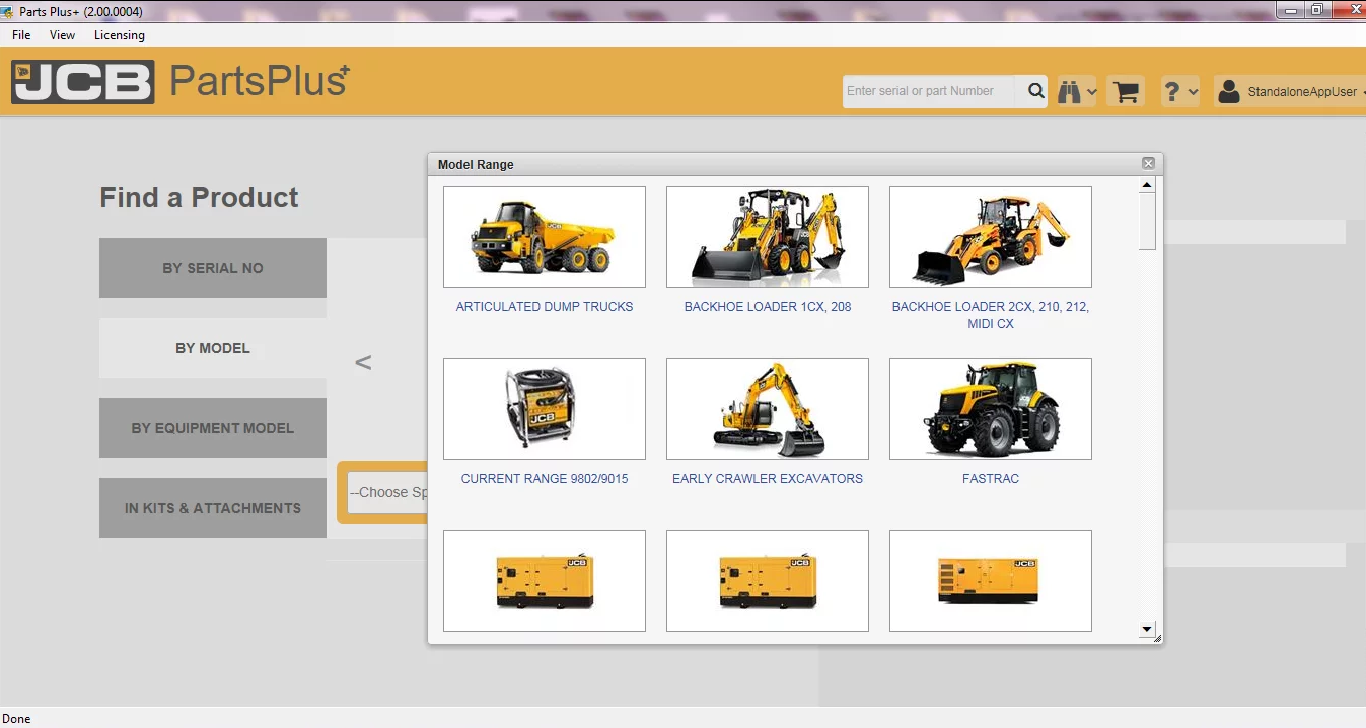Click the StandaloneAppUser person icon
Viewport: 1366px width, 728px height.
click(x=1228, y=91)
